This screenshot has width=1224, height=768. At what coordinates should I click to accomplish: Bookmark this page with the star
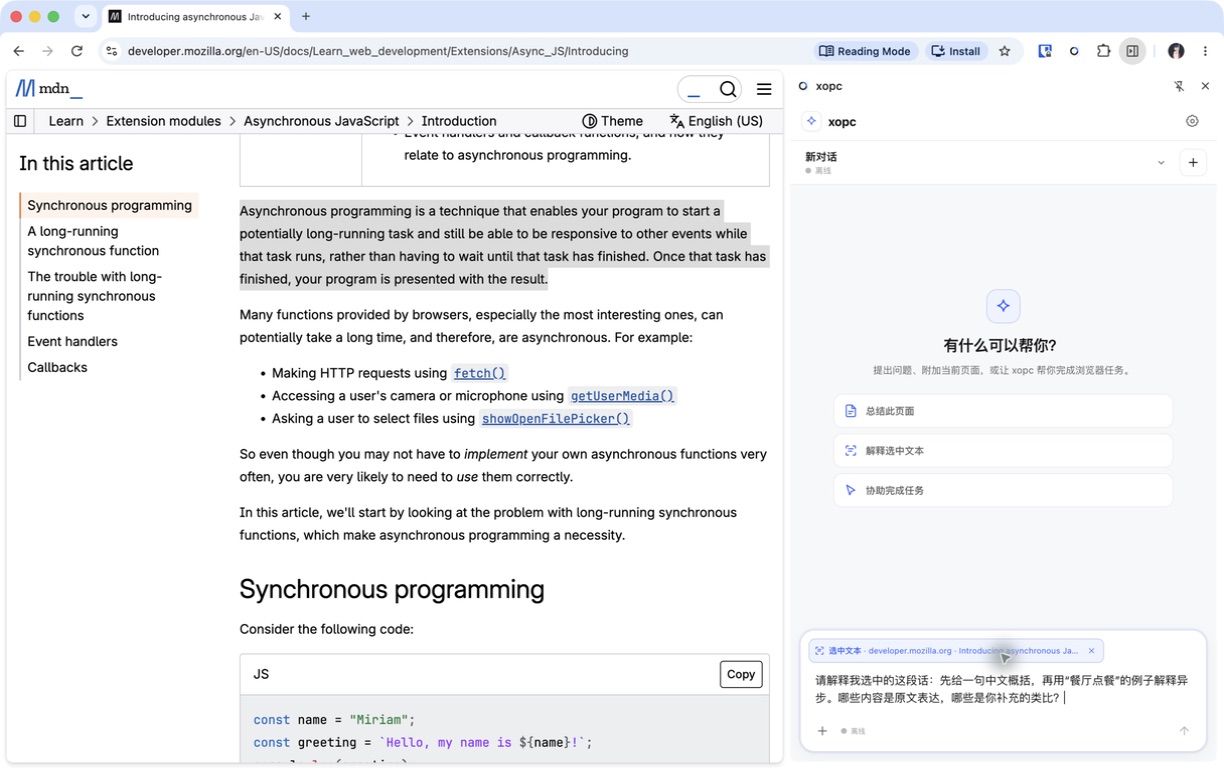[x=1005, y=51]
